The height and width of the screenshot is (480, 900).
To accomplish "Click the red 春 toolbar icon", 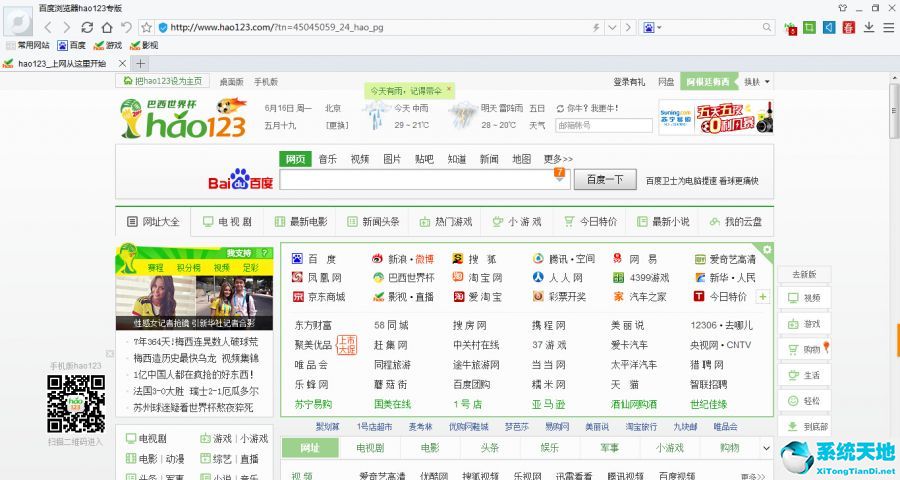I will (849, 27).
